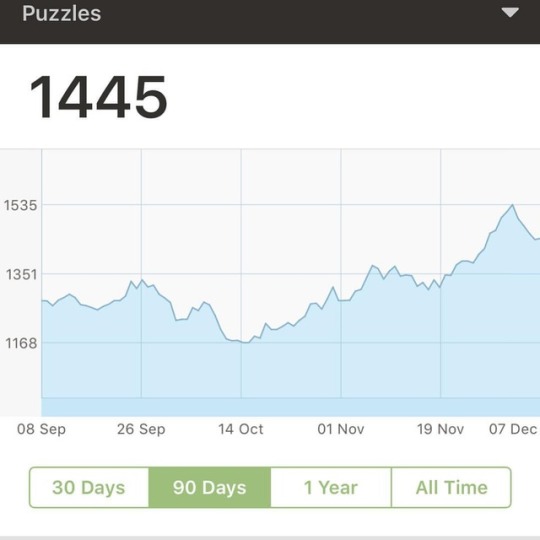Screen dimensions: 540x540
Task: Tap the 1445 rating number
Action: [x=98, y=97]
